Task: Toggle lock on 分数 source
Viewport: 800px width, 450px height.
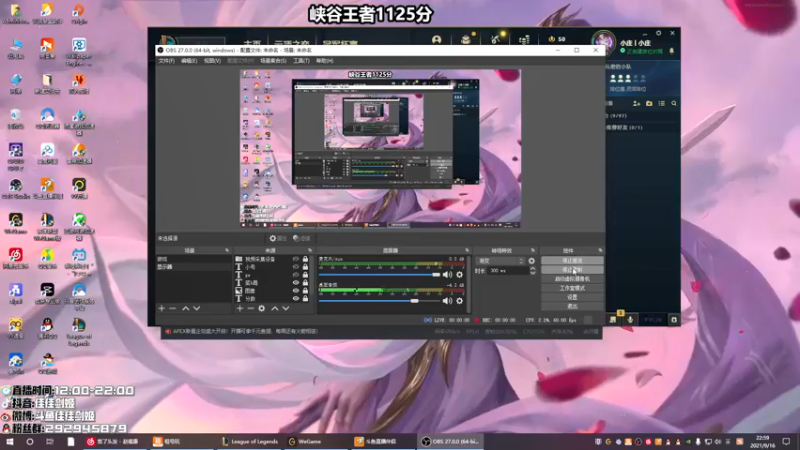Action: pyautogui.click(x=305, y=298)
